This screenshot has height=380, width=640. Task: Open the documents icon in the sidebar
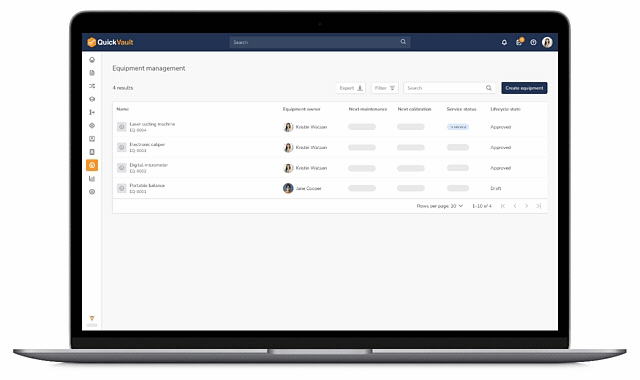point(92,73)
